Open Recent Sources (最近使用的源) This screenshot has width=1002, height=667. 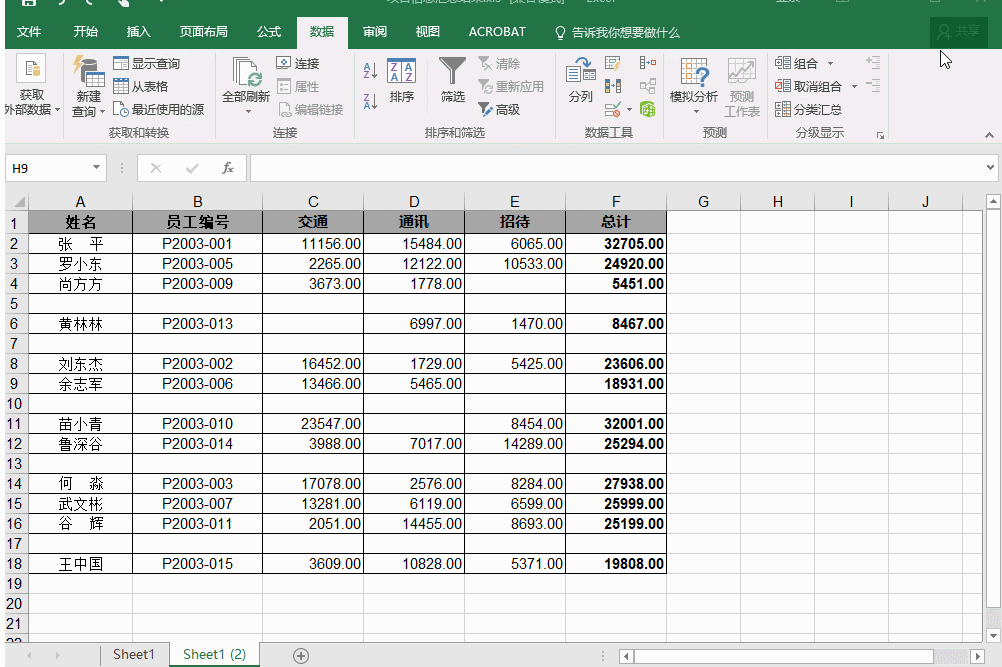158,109
